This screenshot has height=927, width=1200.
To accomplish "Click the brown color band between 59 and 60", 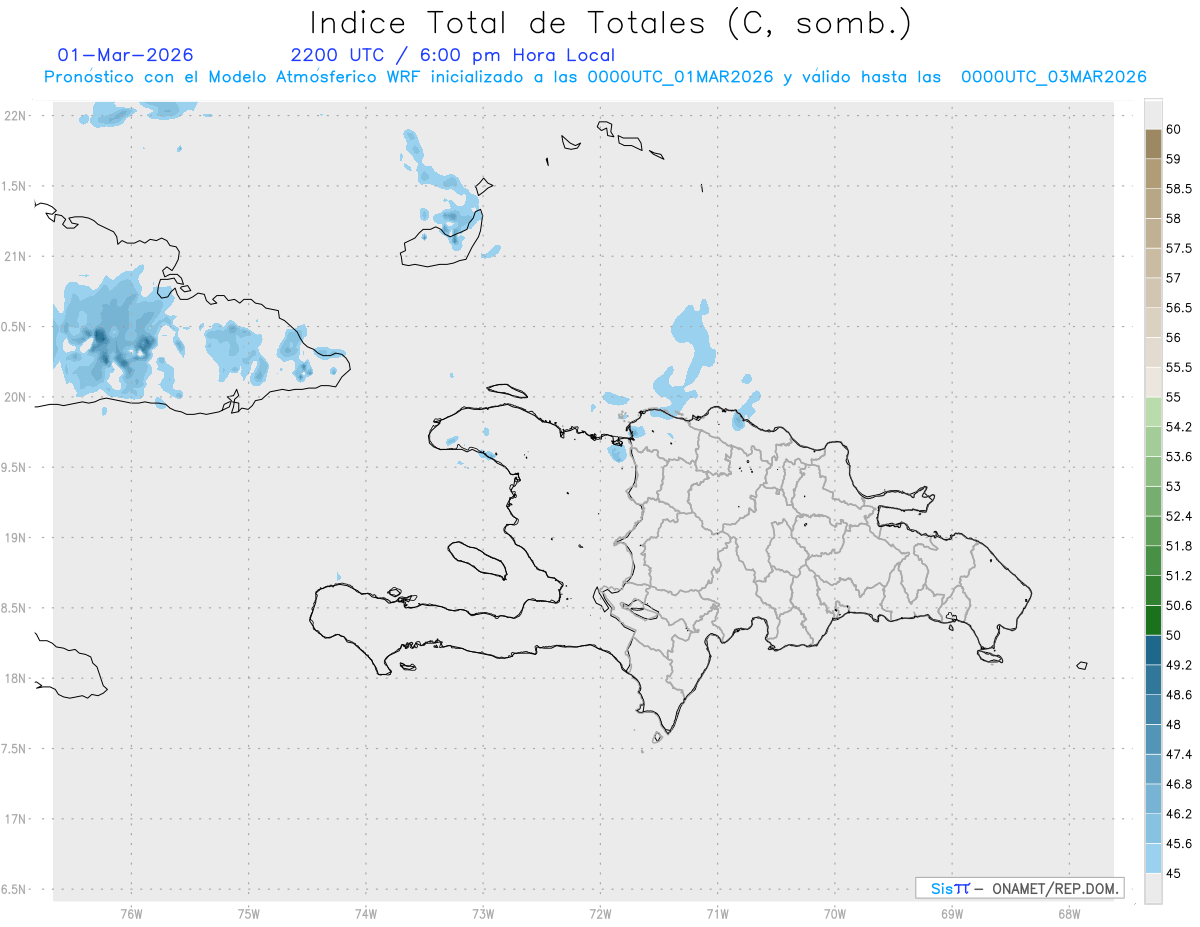I will (x=1153, y=144).
